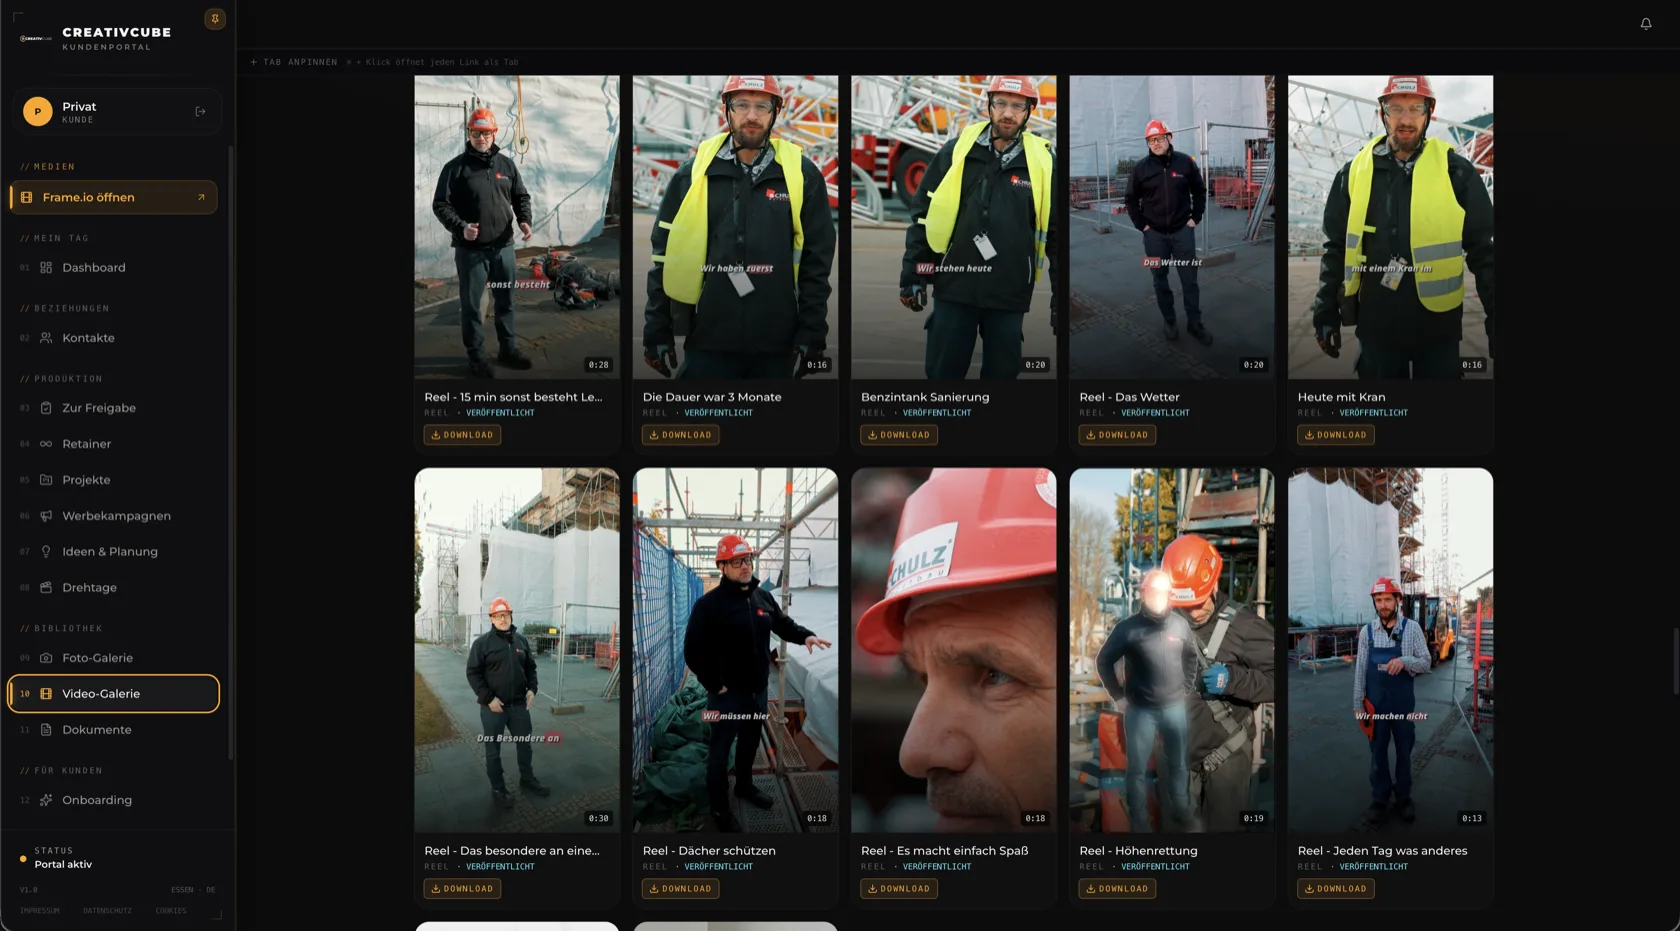This screenshot has width=1680, height=931.
Task: Open the 'Benzintank Sanierung' video thumbnail
Action: [x=953, y=227]
